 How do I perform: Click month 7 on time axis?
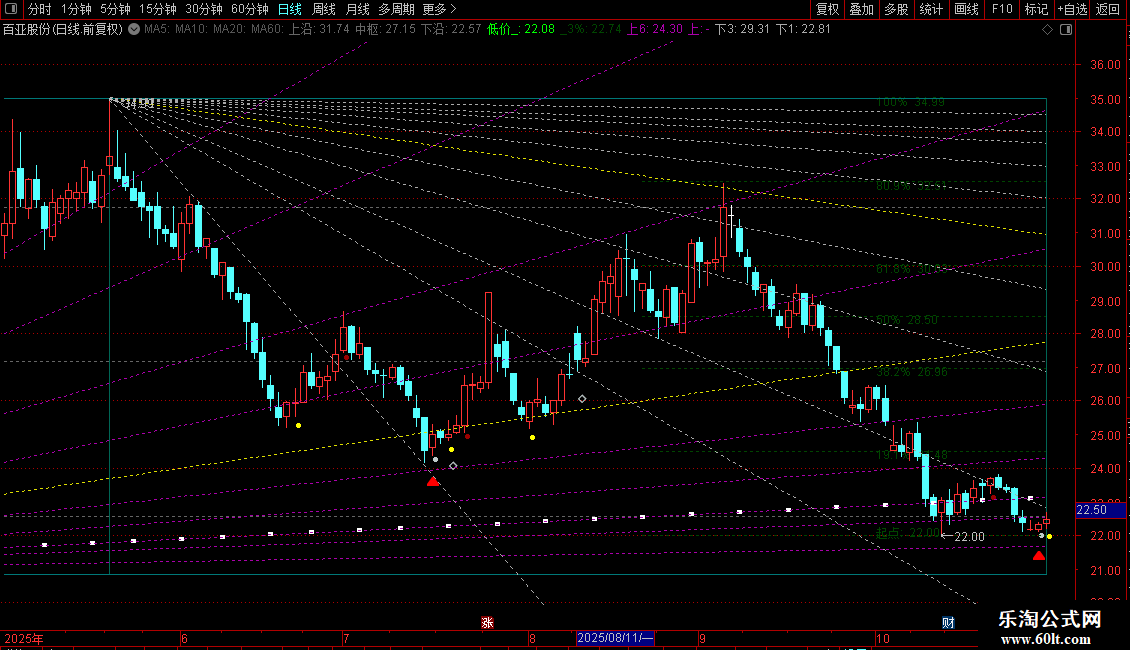(x=346, y=638)
